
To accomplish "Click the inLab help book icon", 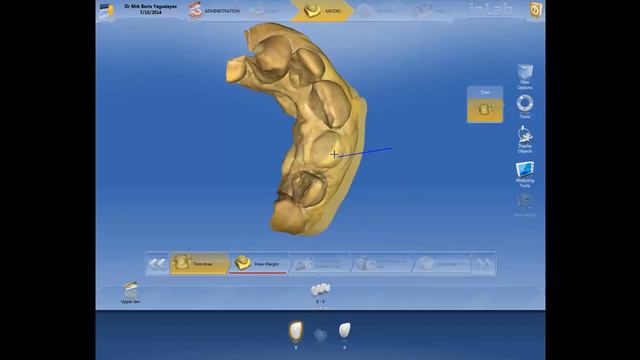I will pos(536,10).
